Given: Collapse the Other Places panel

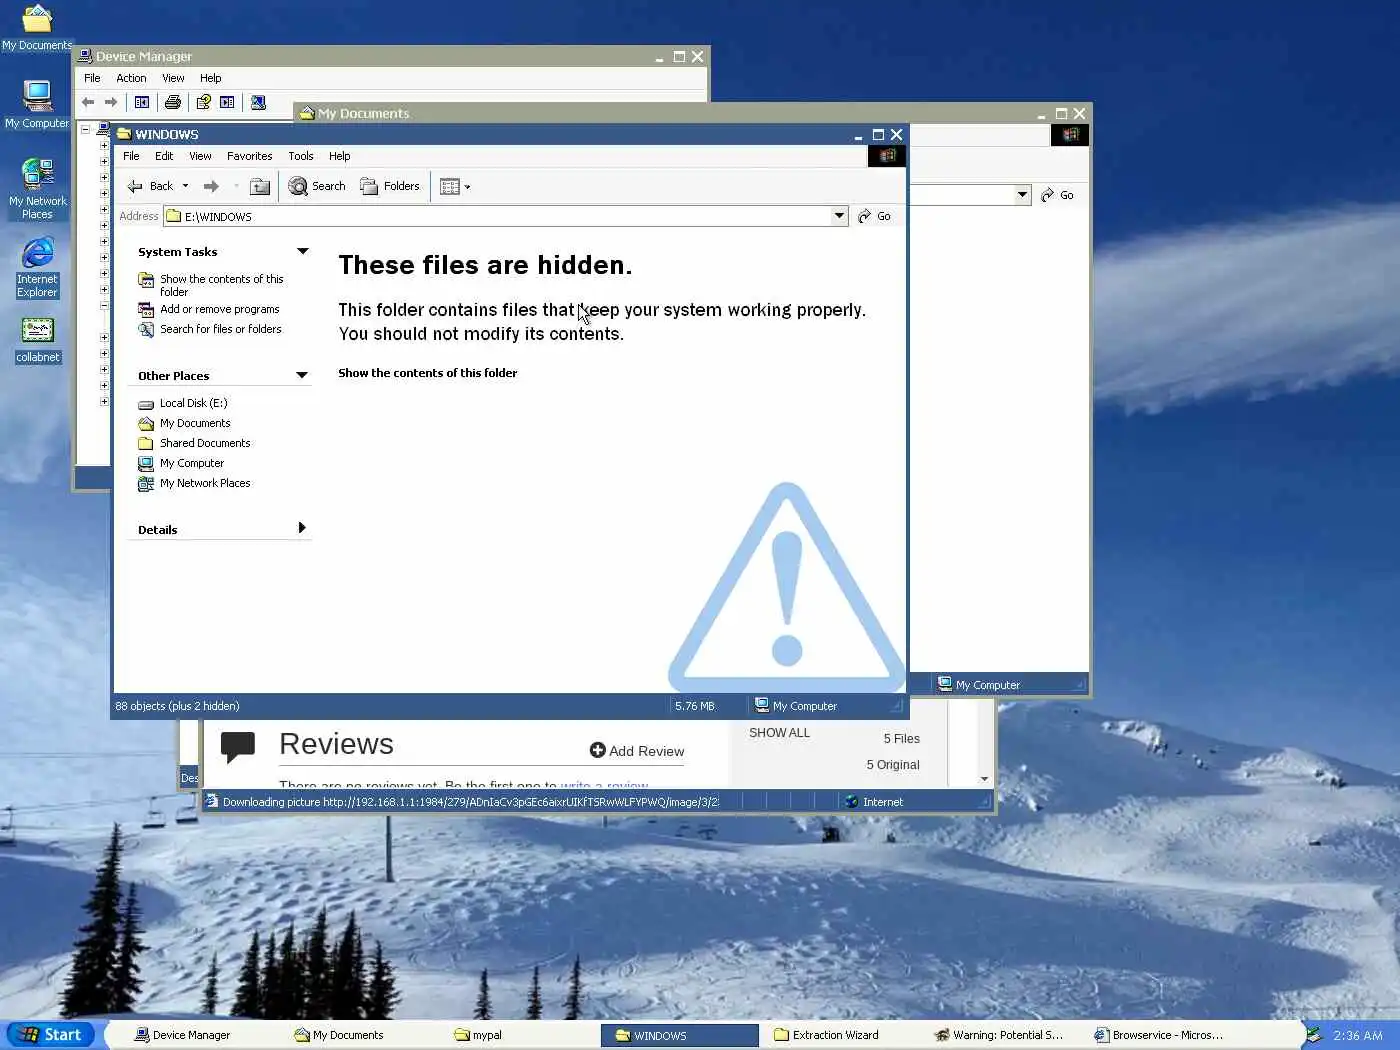Looking at the screenshot, I should coord(302,375).
